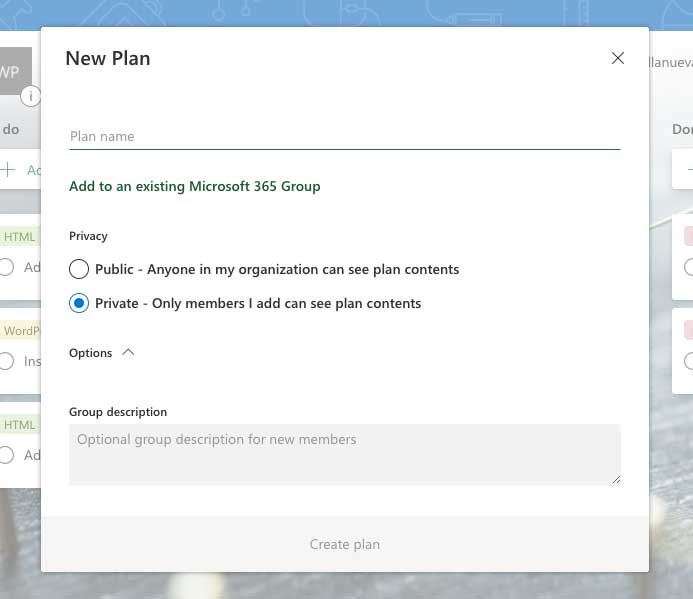This screenshot has width=693, height=599.
Task: Focus the Plan name field
Action: (344, 137)
